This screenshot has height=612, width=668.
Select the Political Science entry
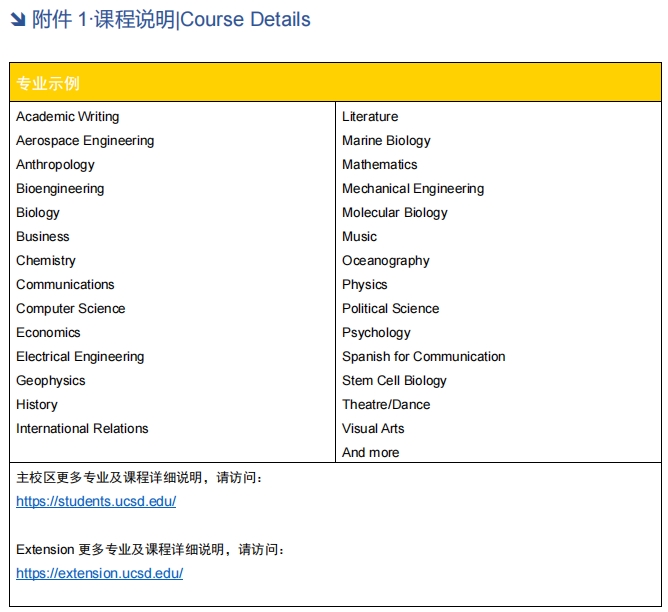pyautogui.click(x=390, y=309)
